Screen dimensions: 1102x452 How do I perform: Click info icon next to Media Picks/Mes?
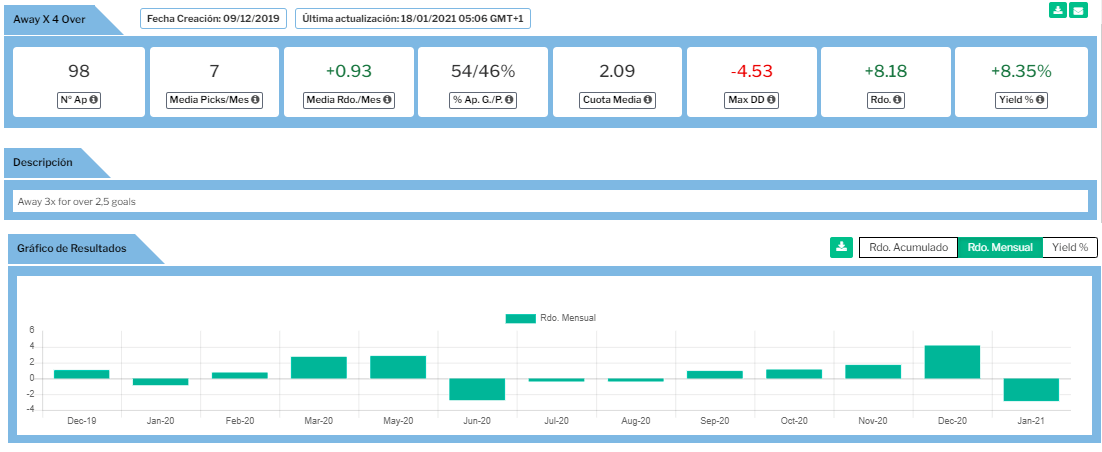[x=256, y=100]
